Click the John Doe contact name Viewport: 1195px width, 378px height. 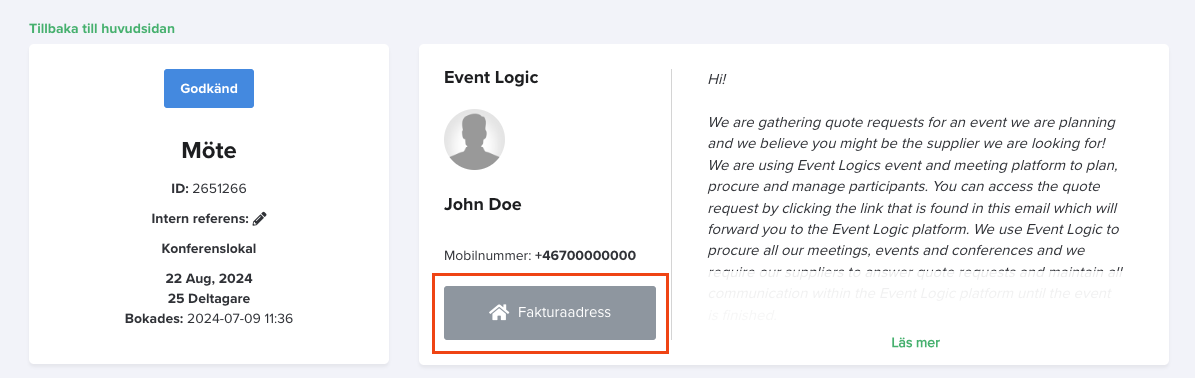pos(482,204)
